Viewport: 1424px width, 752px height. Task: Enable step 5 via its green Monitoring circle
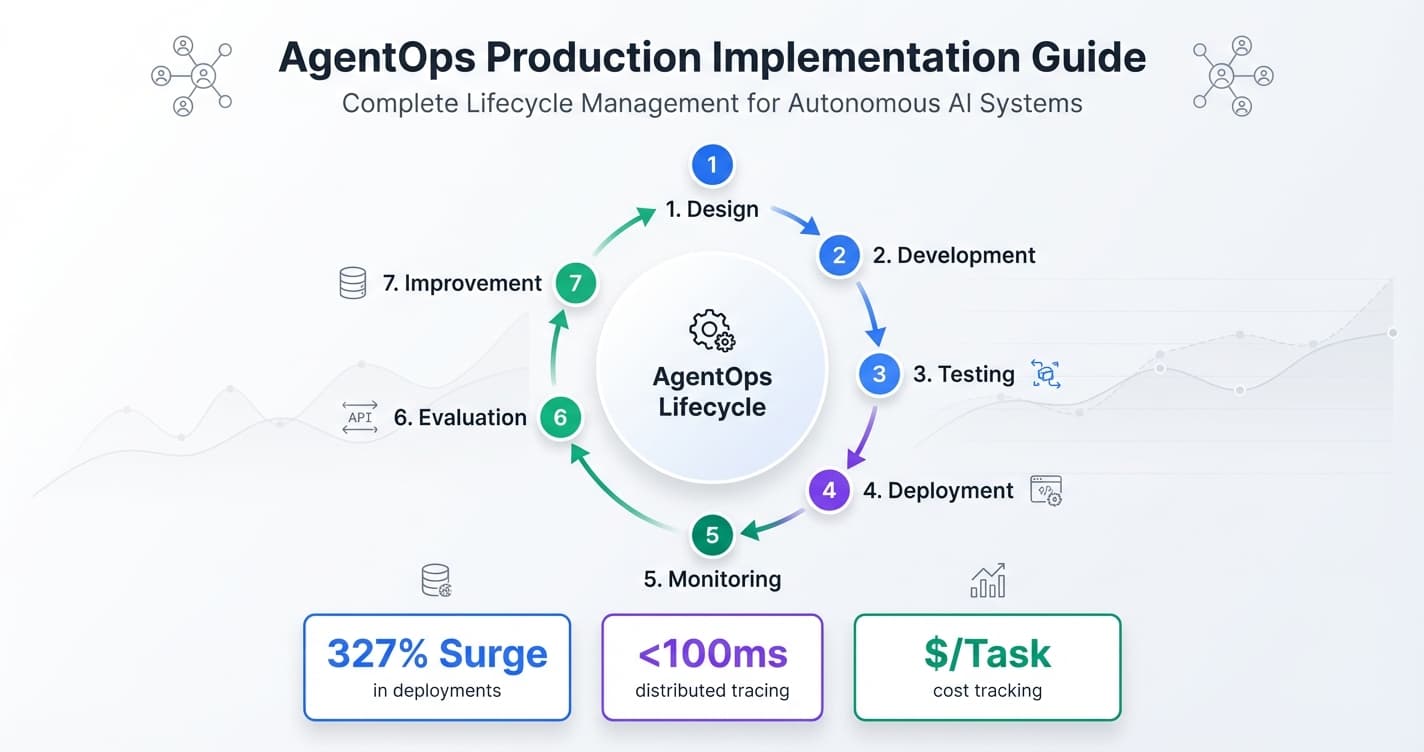tap(711, 535)
